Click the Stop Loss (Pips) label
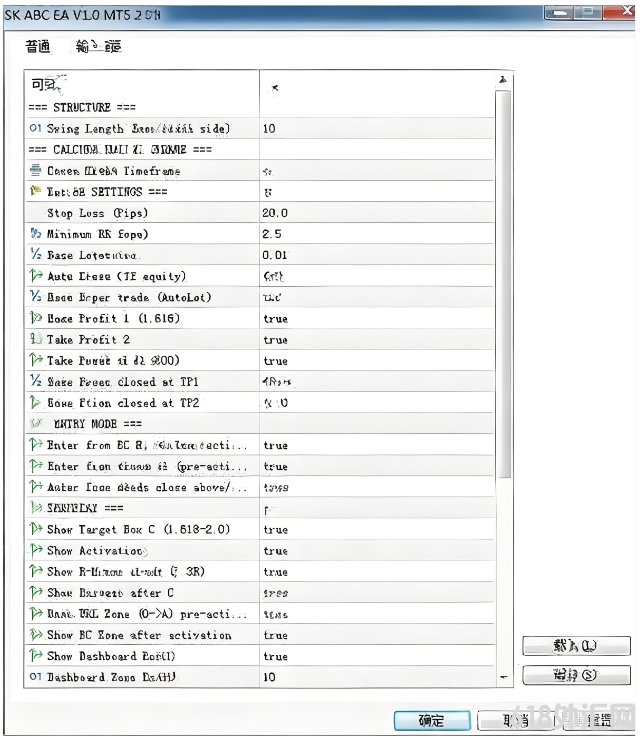This screenshot has height=741, width=643. (x=97, y=213)
